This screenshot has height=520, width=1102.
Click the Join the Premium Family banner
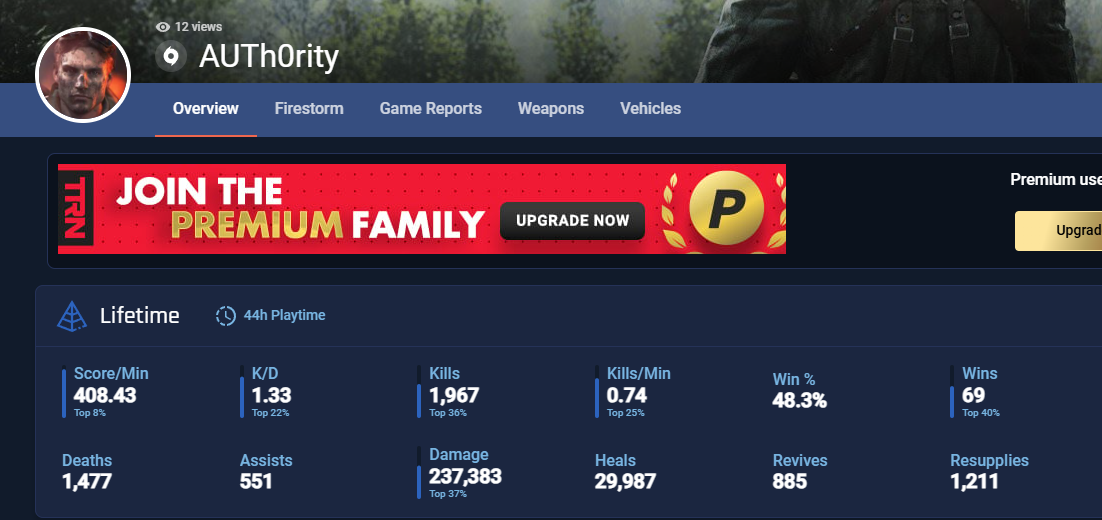tap(422, 209)
